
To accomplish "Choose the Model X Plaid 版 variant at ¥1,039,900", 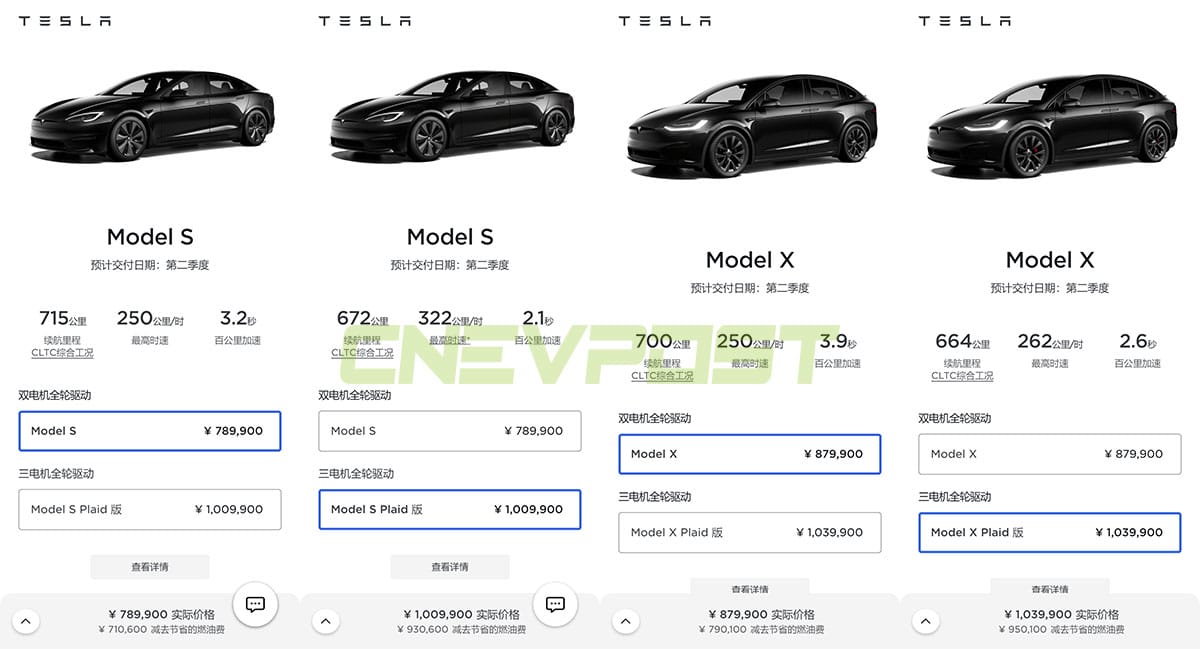I will click(x=1049, y=532).
